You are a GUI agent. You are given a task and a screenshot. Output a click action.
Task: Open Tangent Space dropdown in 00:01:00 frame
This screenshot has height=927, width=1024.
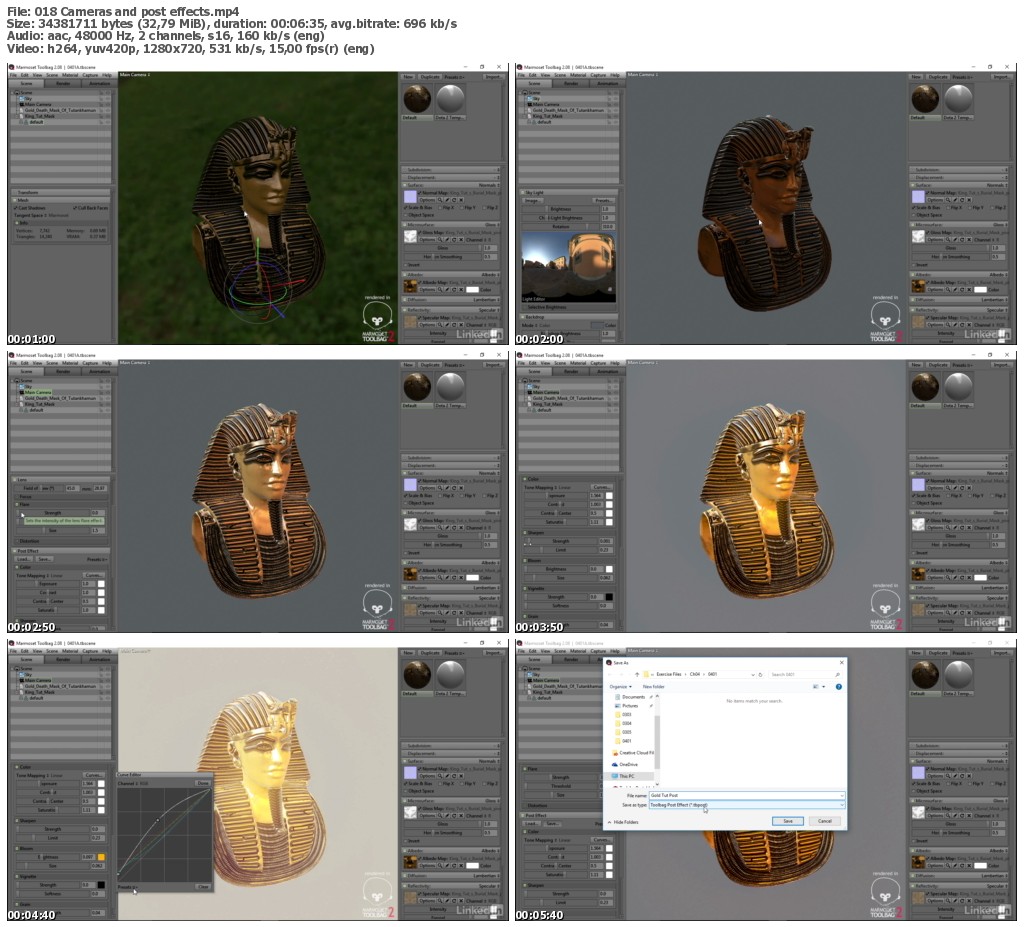click(40, 215)
